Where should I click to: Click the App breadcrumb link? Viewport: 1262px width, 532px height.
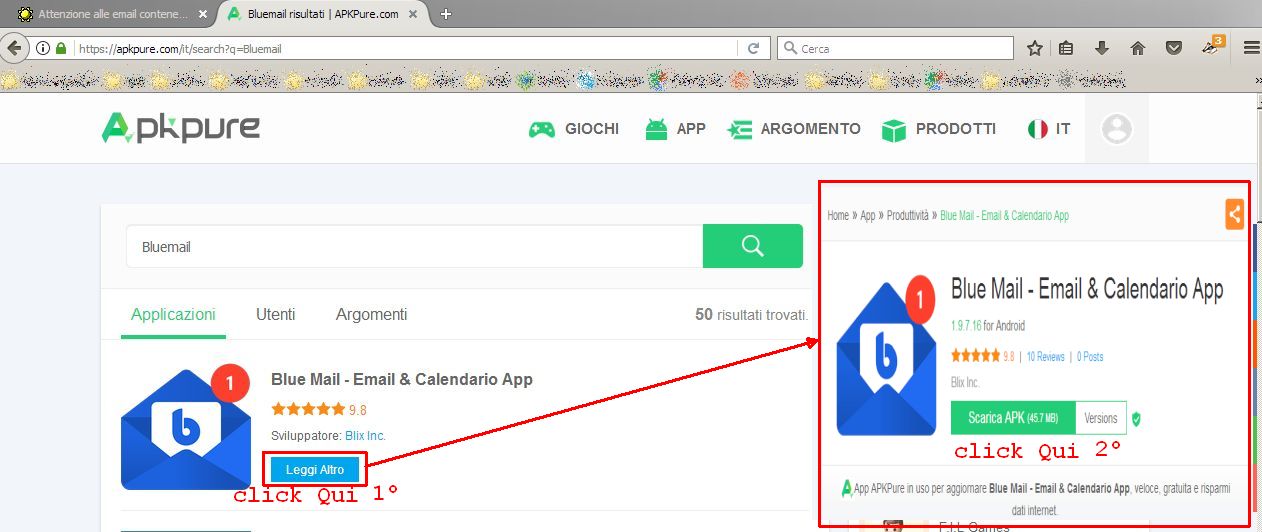[x=868, y=215]
